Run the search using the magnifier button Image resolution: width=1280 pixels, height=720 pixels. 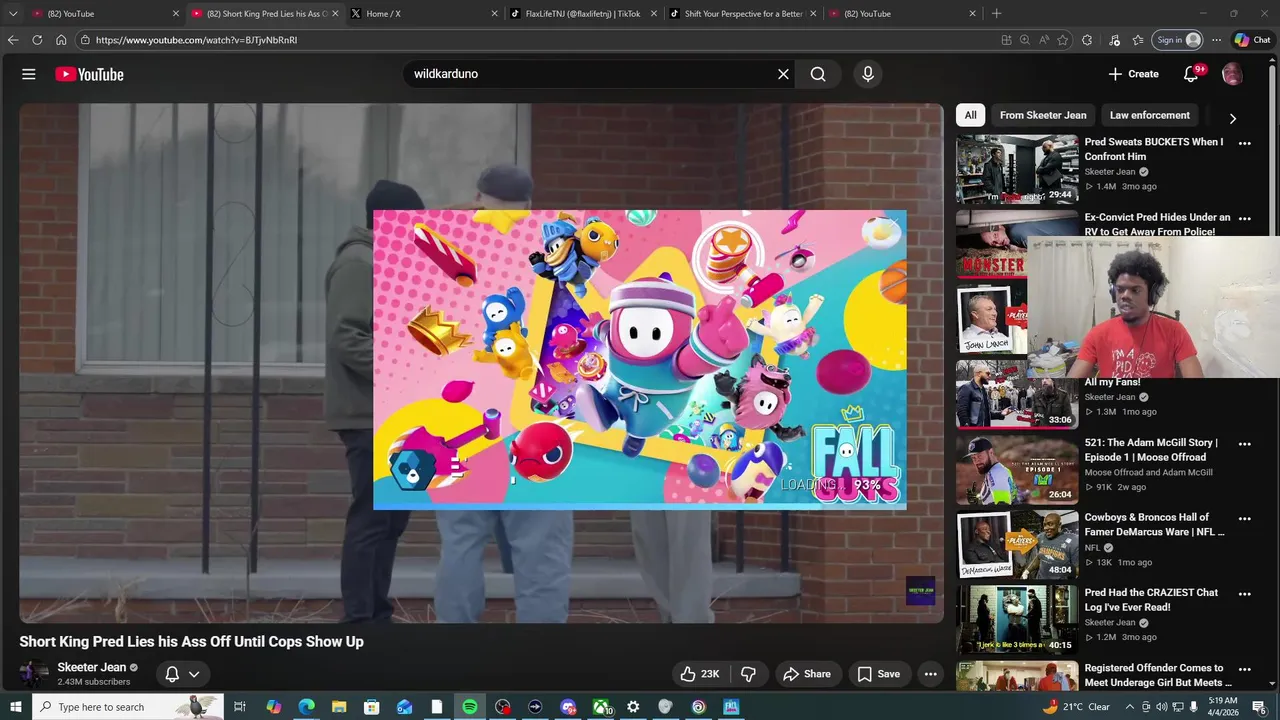[818, 74]
